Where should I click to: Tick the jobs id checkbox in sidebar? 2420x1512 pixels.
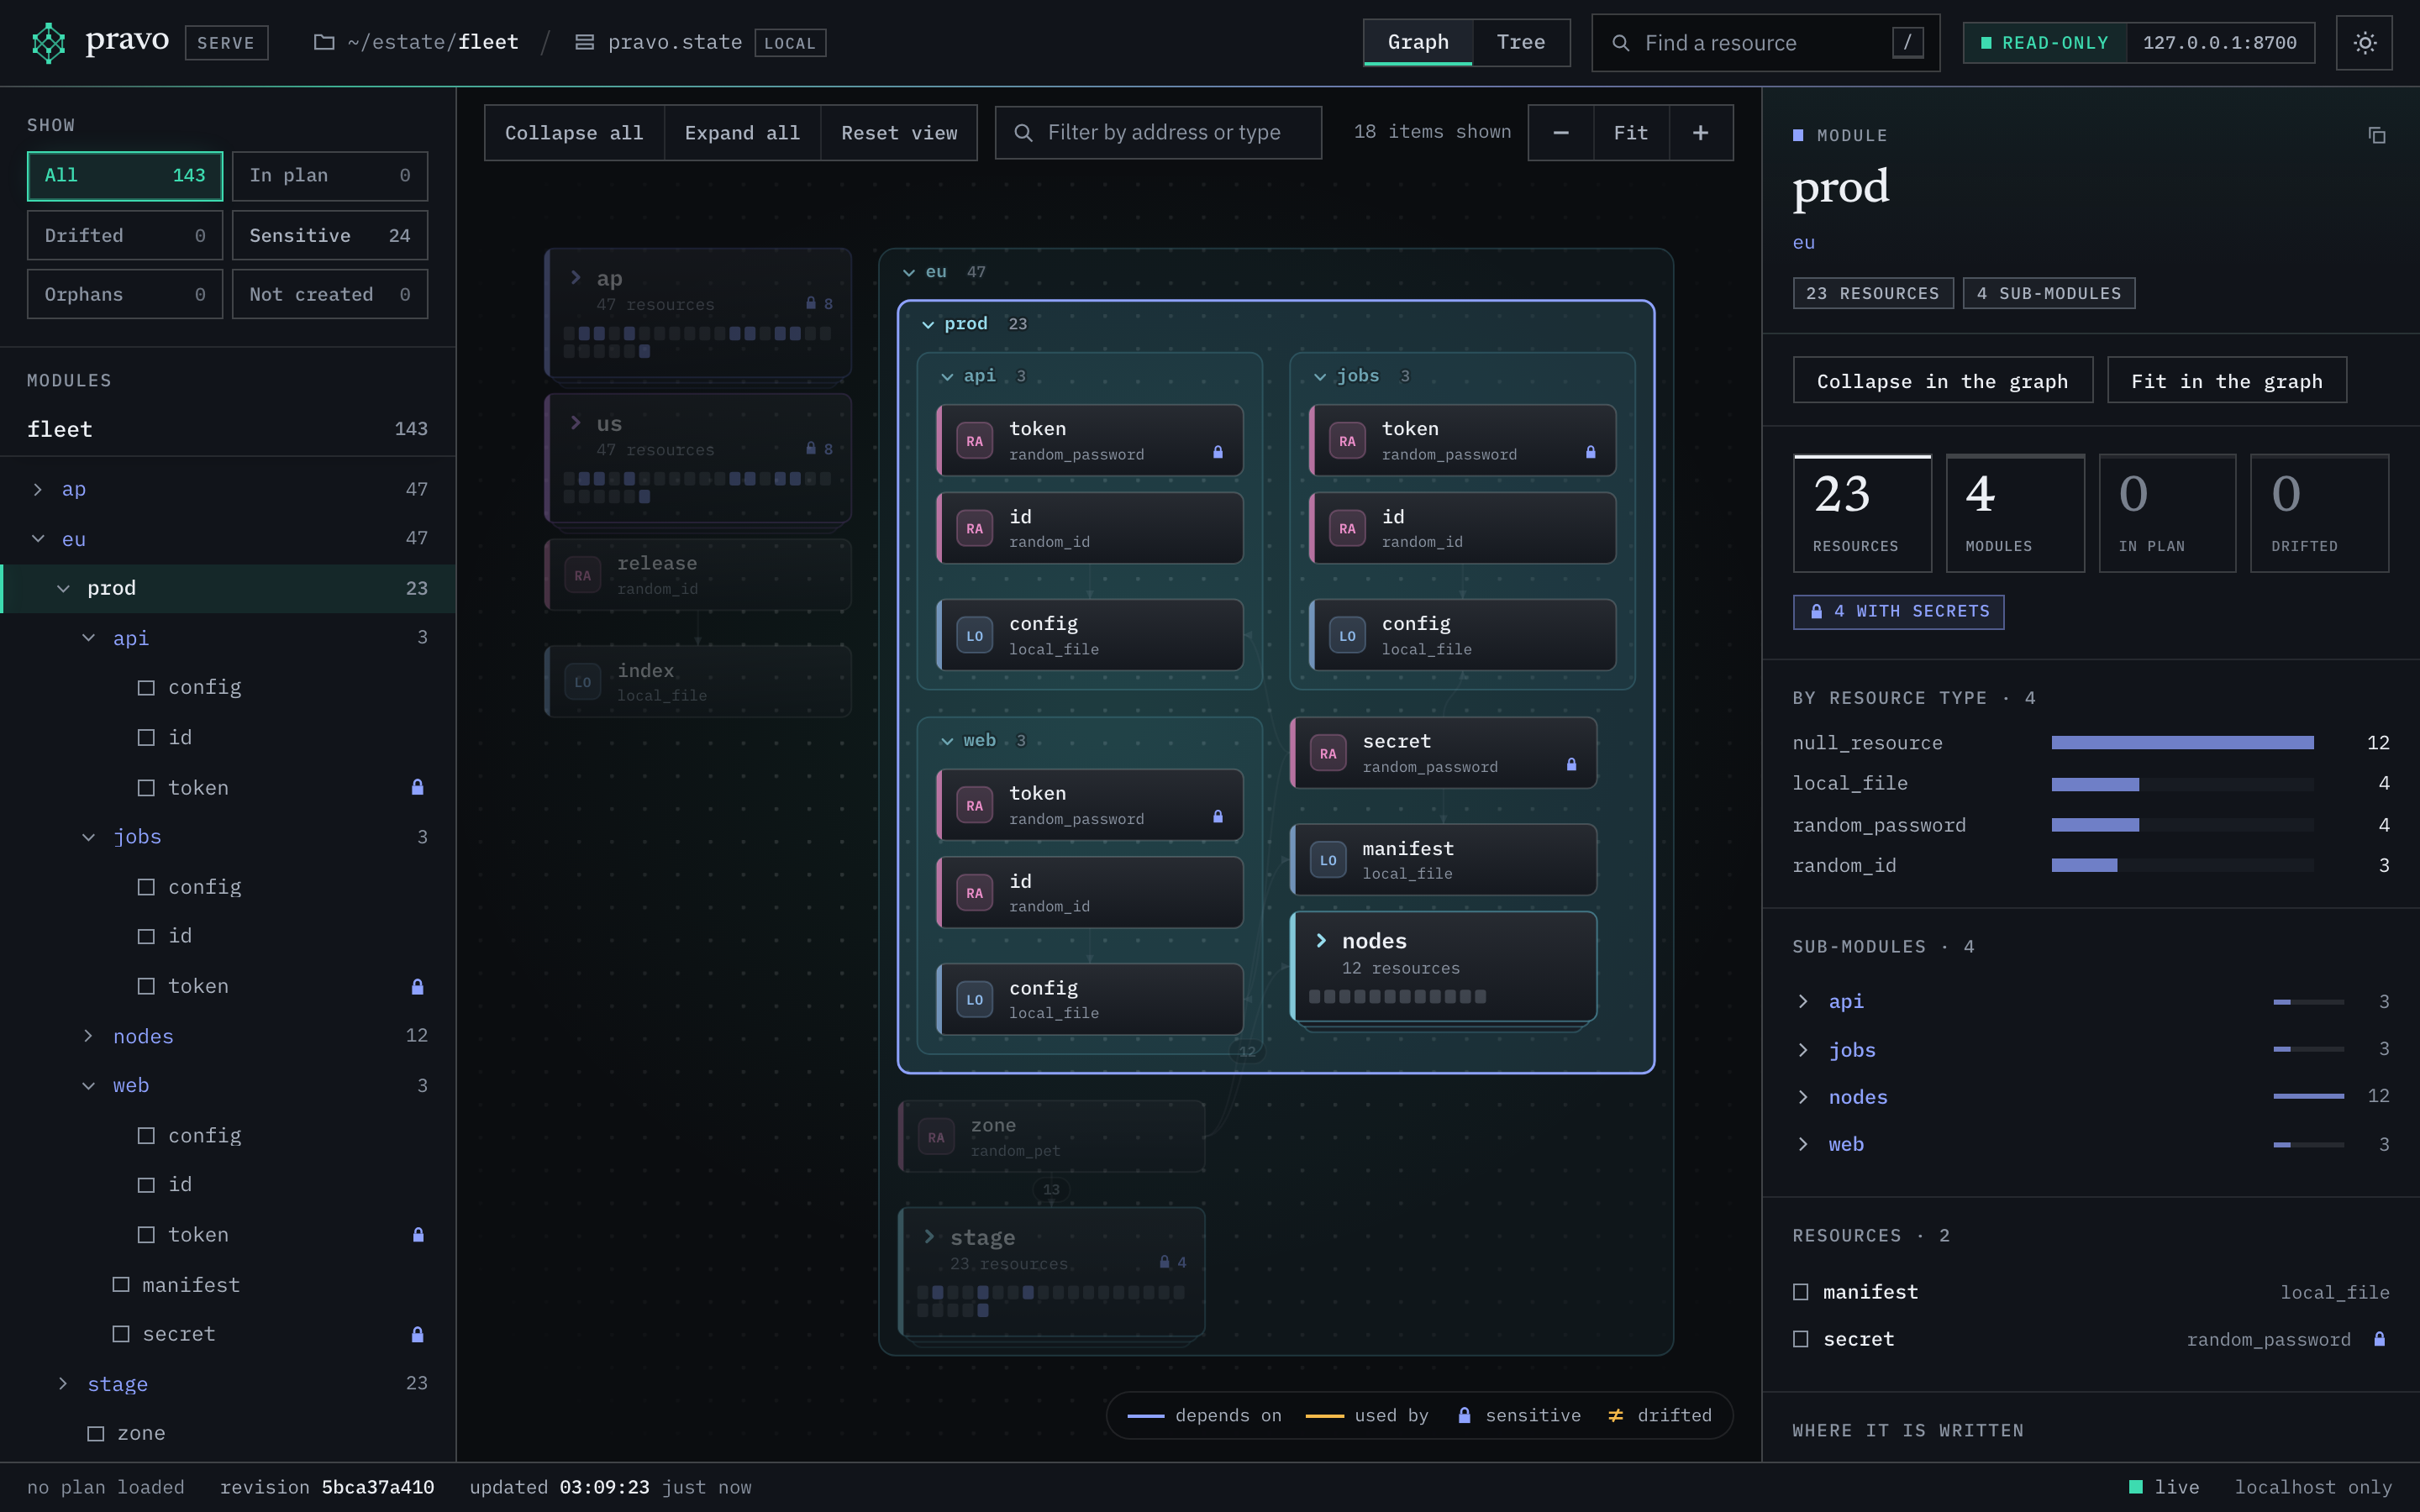[146, 936]
